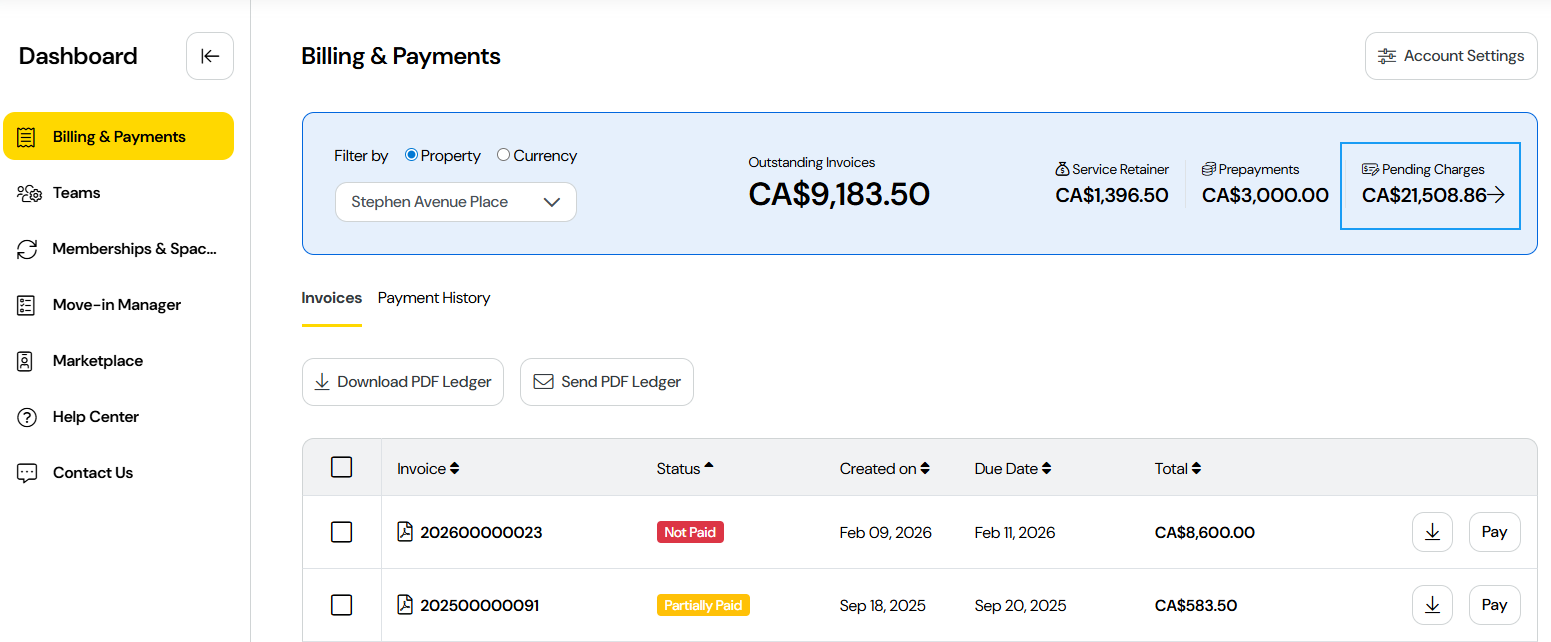Check the box for invoice 202500000091
This screenshot has width=1551, height=642.
[342, 605]
